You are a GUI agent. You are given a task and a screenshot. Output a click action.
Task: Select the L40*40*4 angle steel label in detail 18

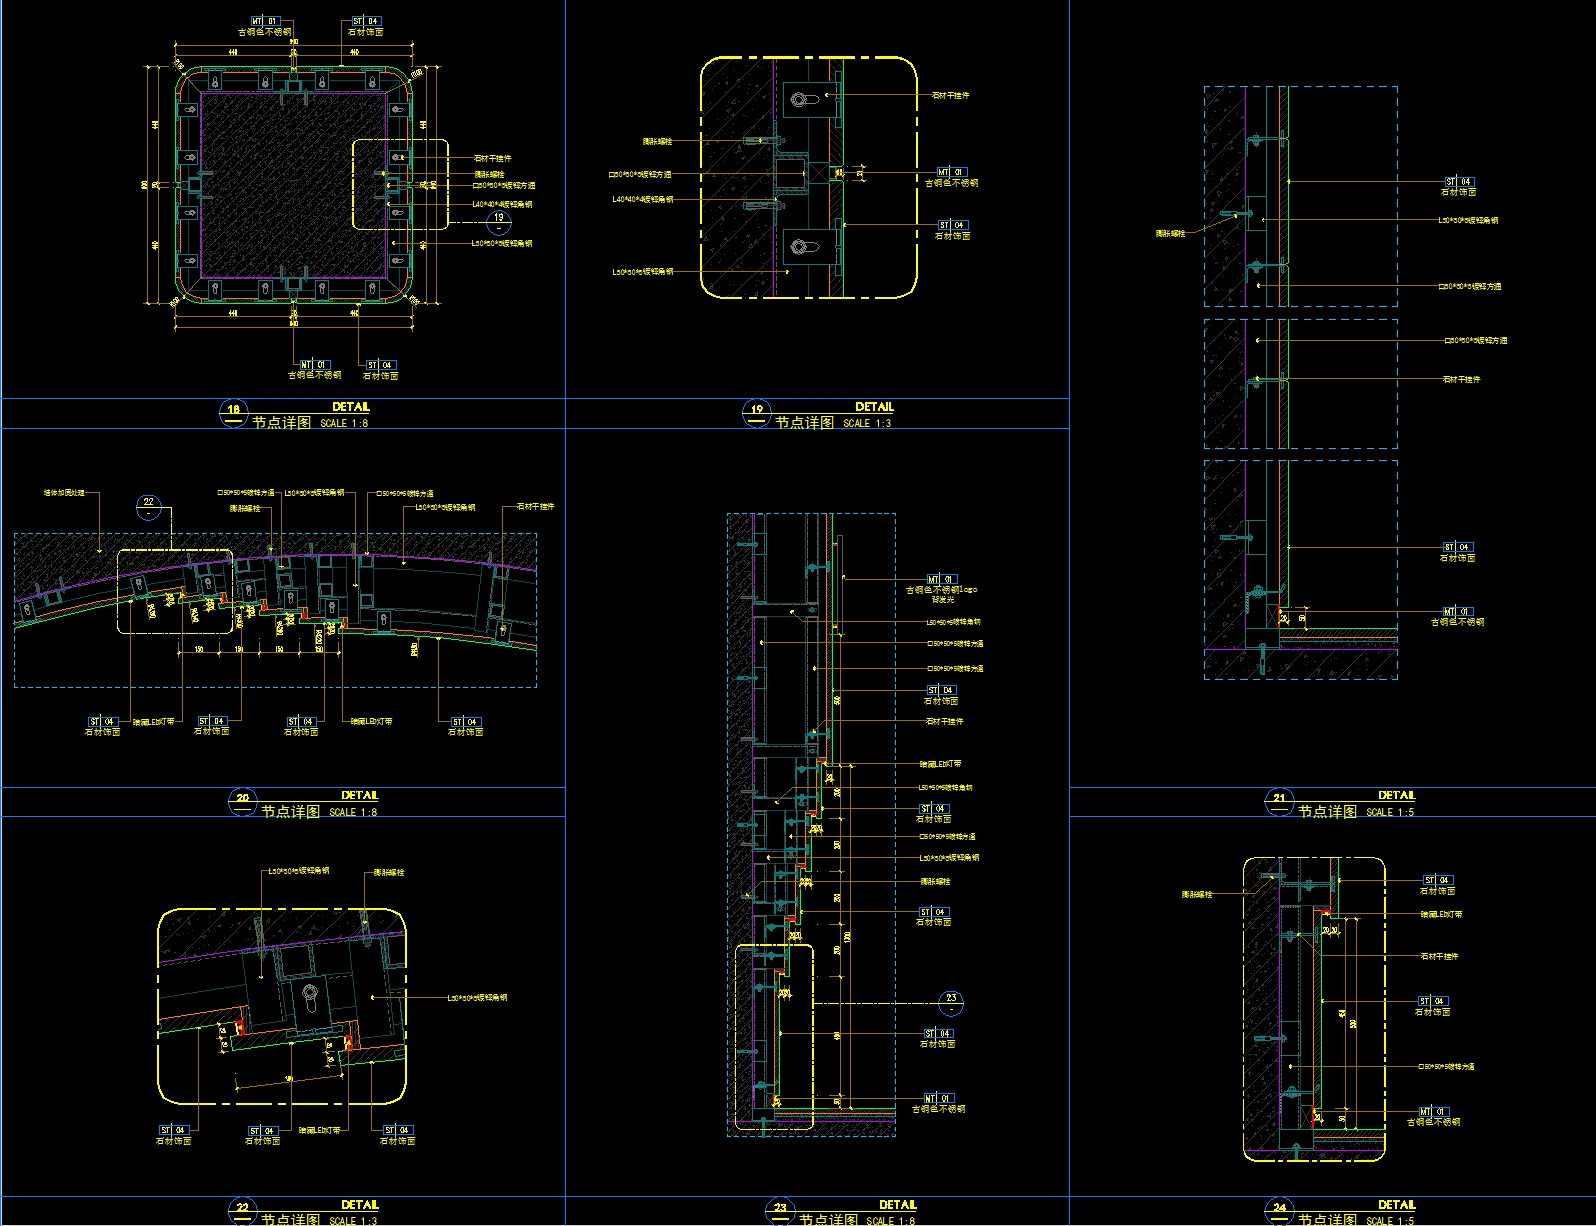[x=502, y=204]
